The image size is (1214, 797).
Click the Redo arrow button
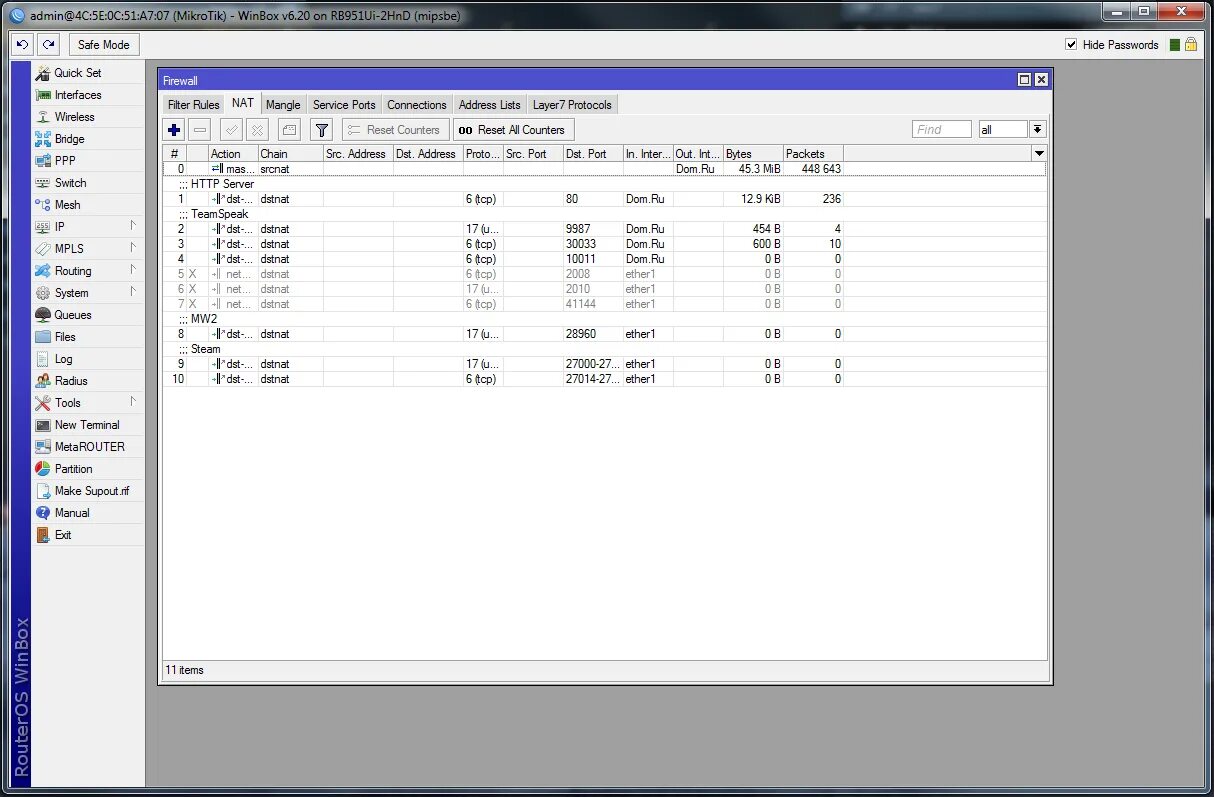pos(48,45)
